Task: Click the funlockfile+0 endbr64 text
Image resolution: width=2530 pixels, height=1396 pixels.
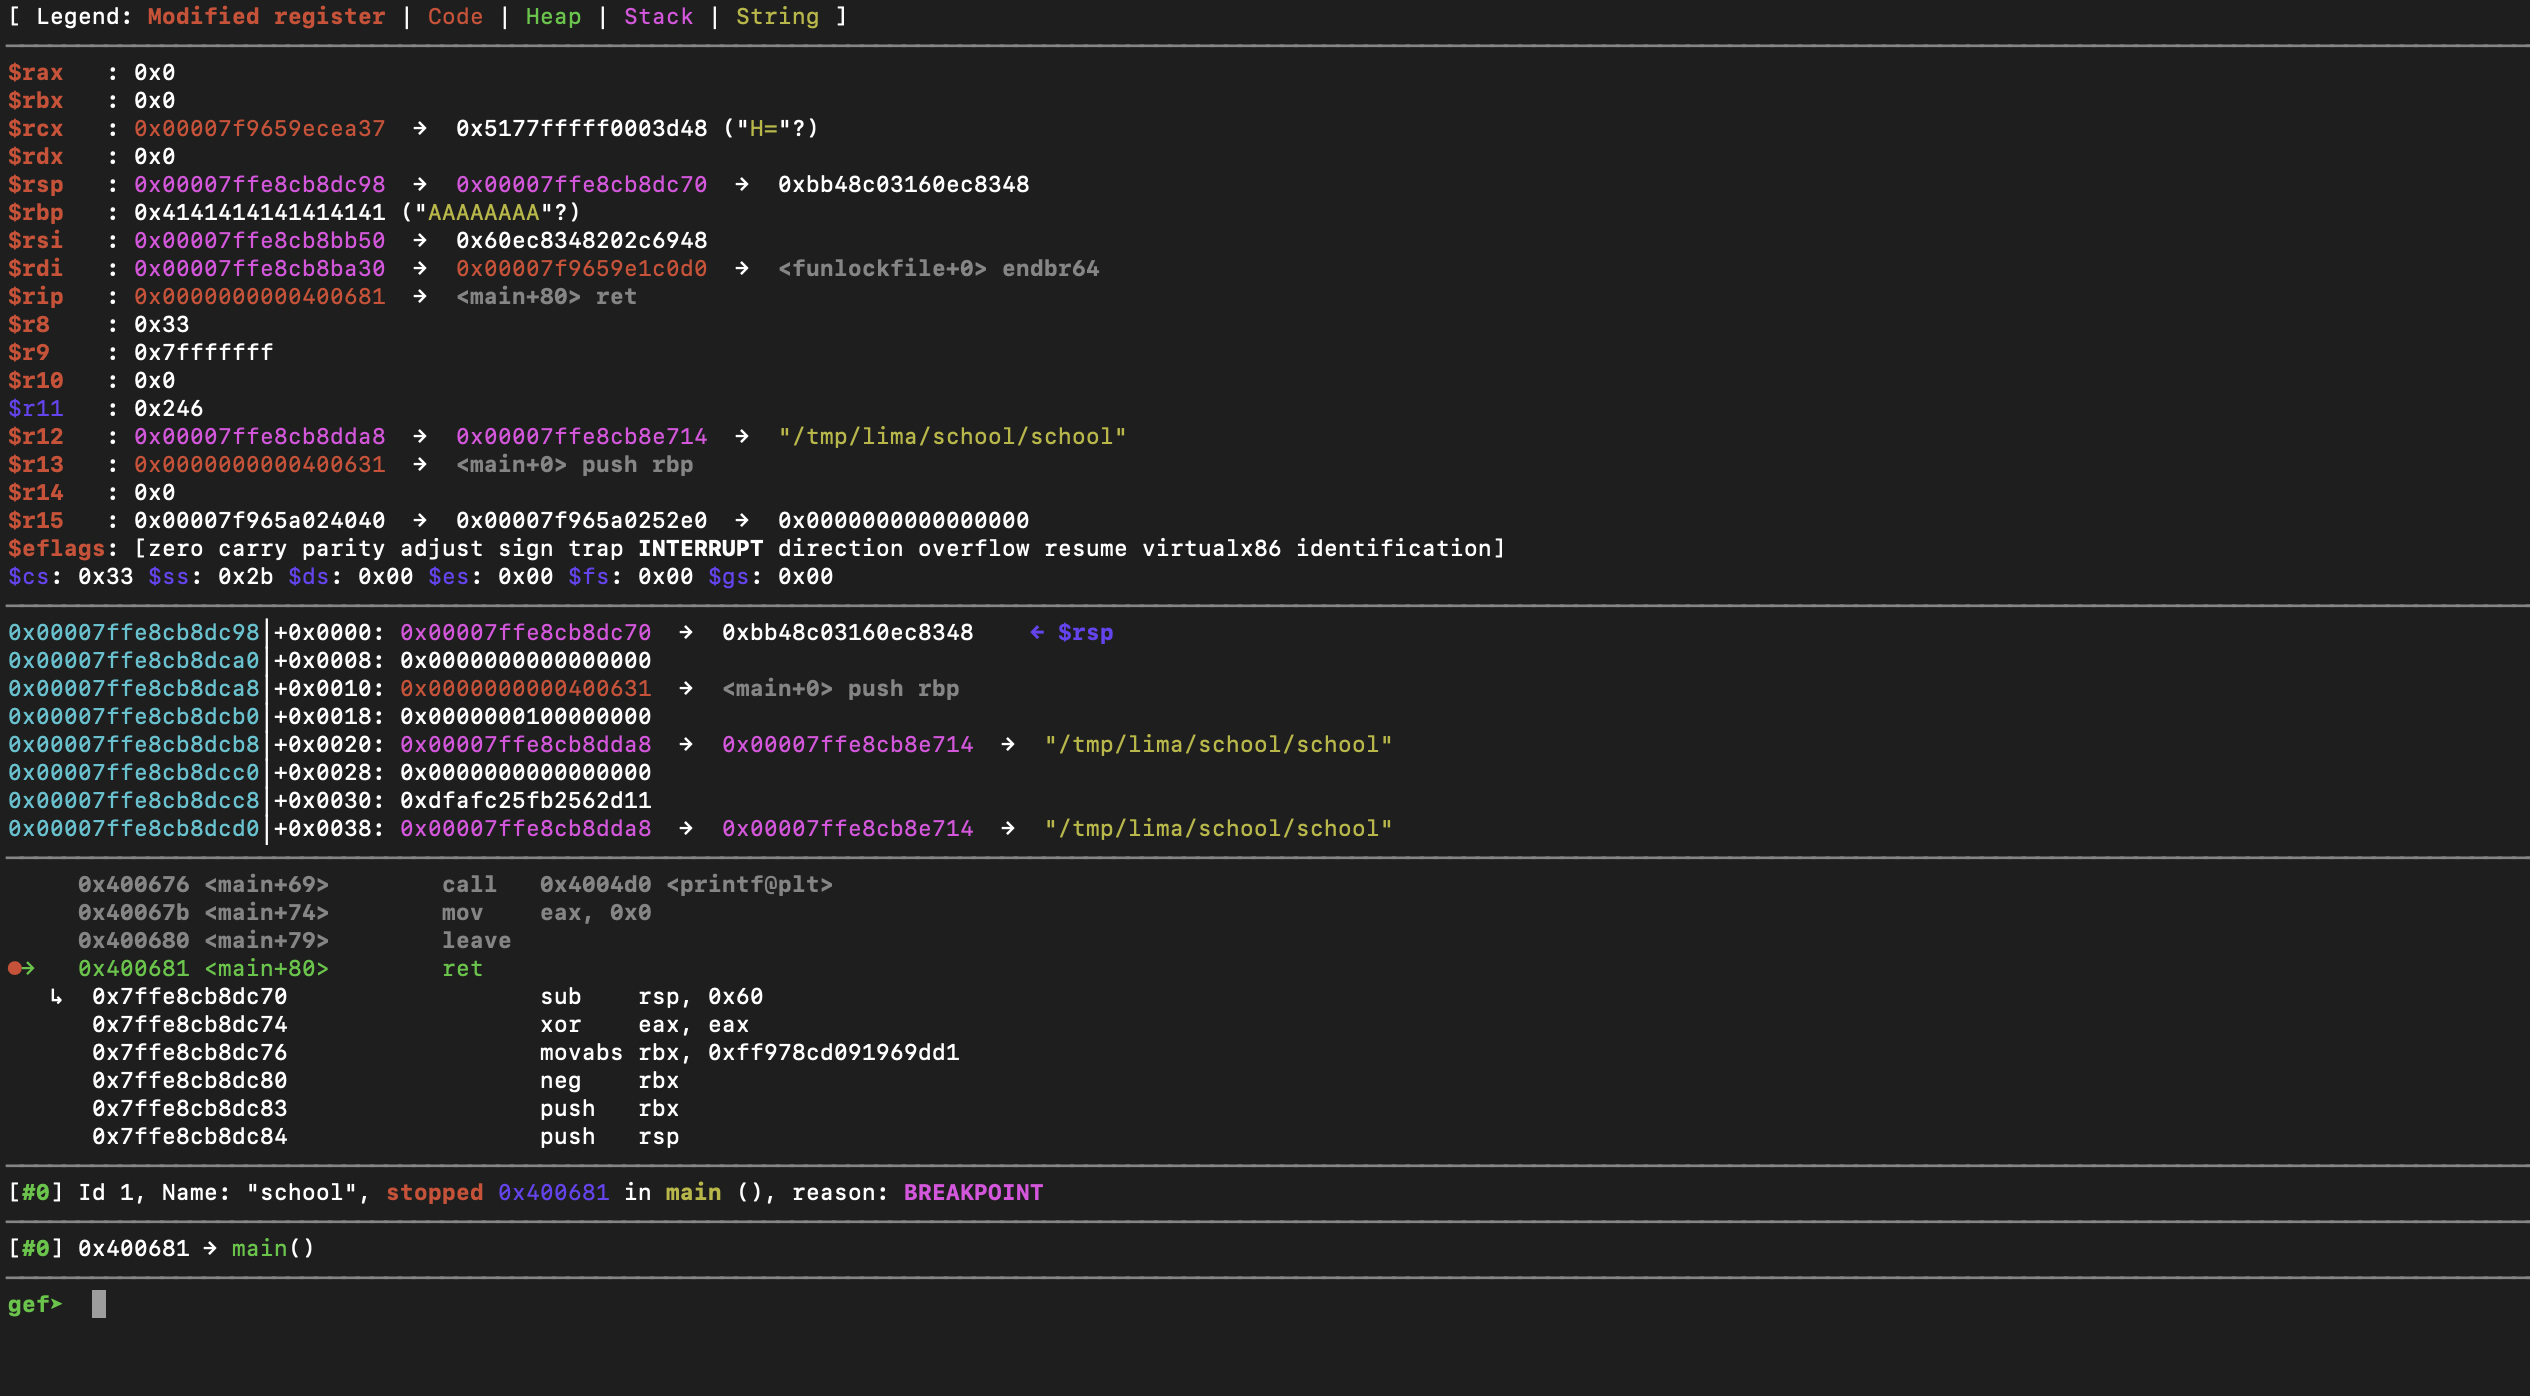Action: 938,269
